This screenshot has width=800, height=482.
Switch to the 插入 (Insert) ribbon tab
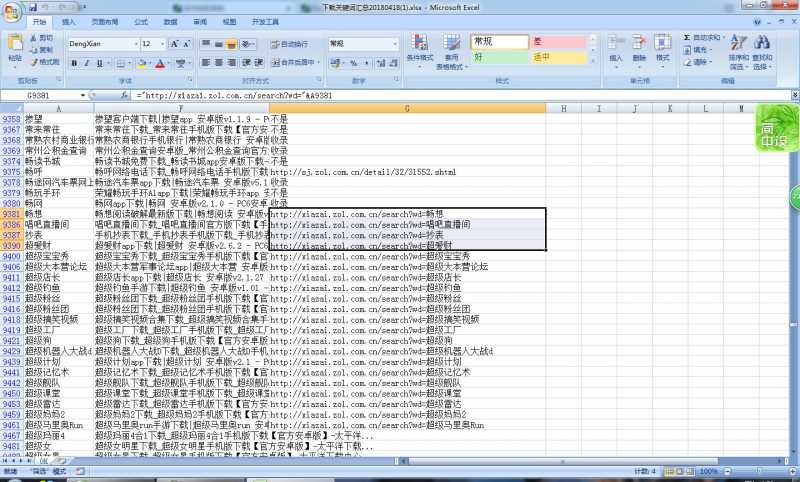(x=68, y=22)
